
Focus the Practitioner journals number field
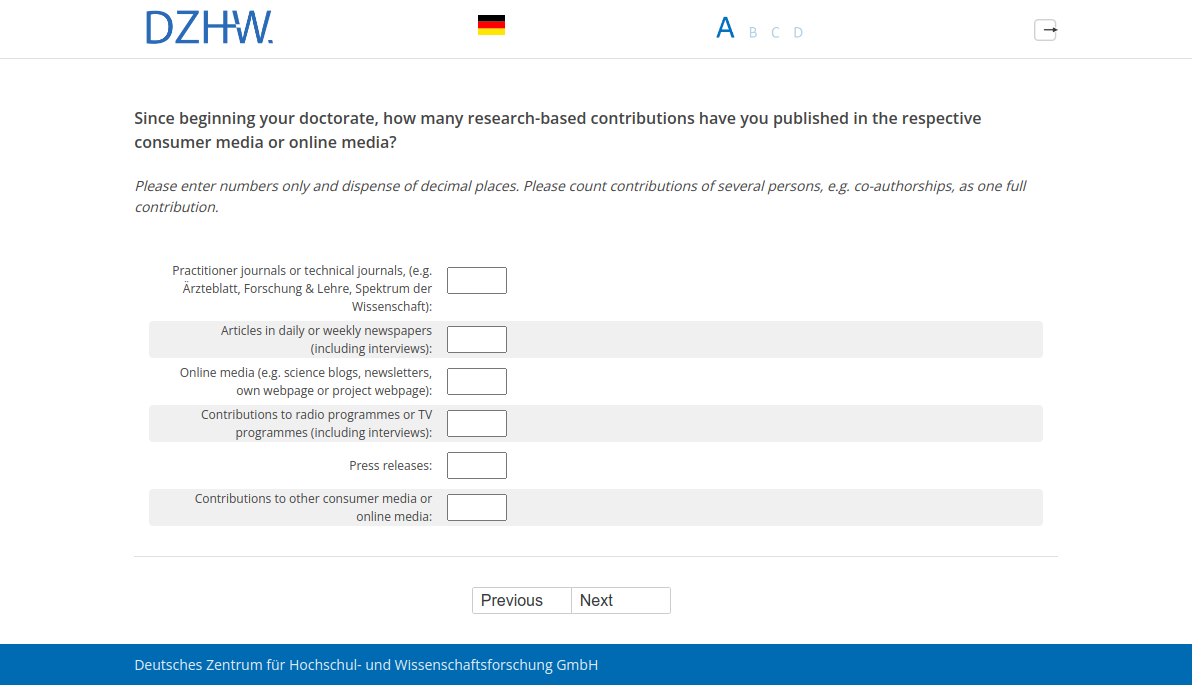476,281
